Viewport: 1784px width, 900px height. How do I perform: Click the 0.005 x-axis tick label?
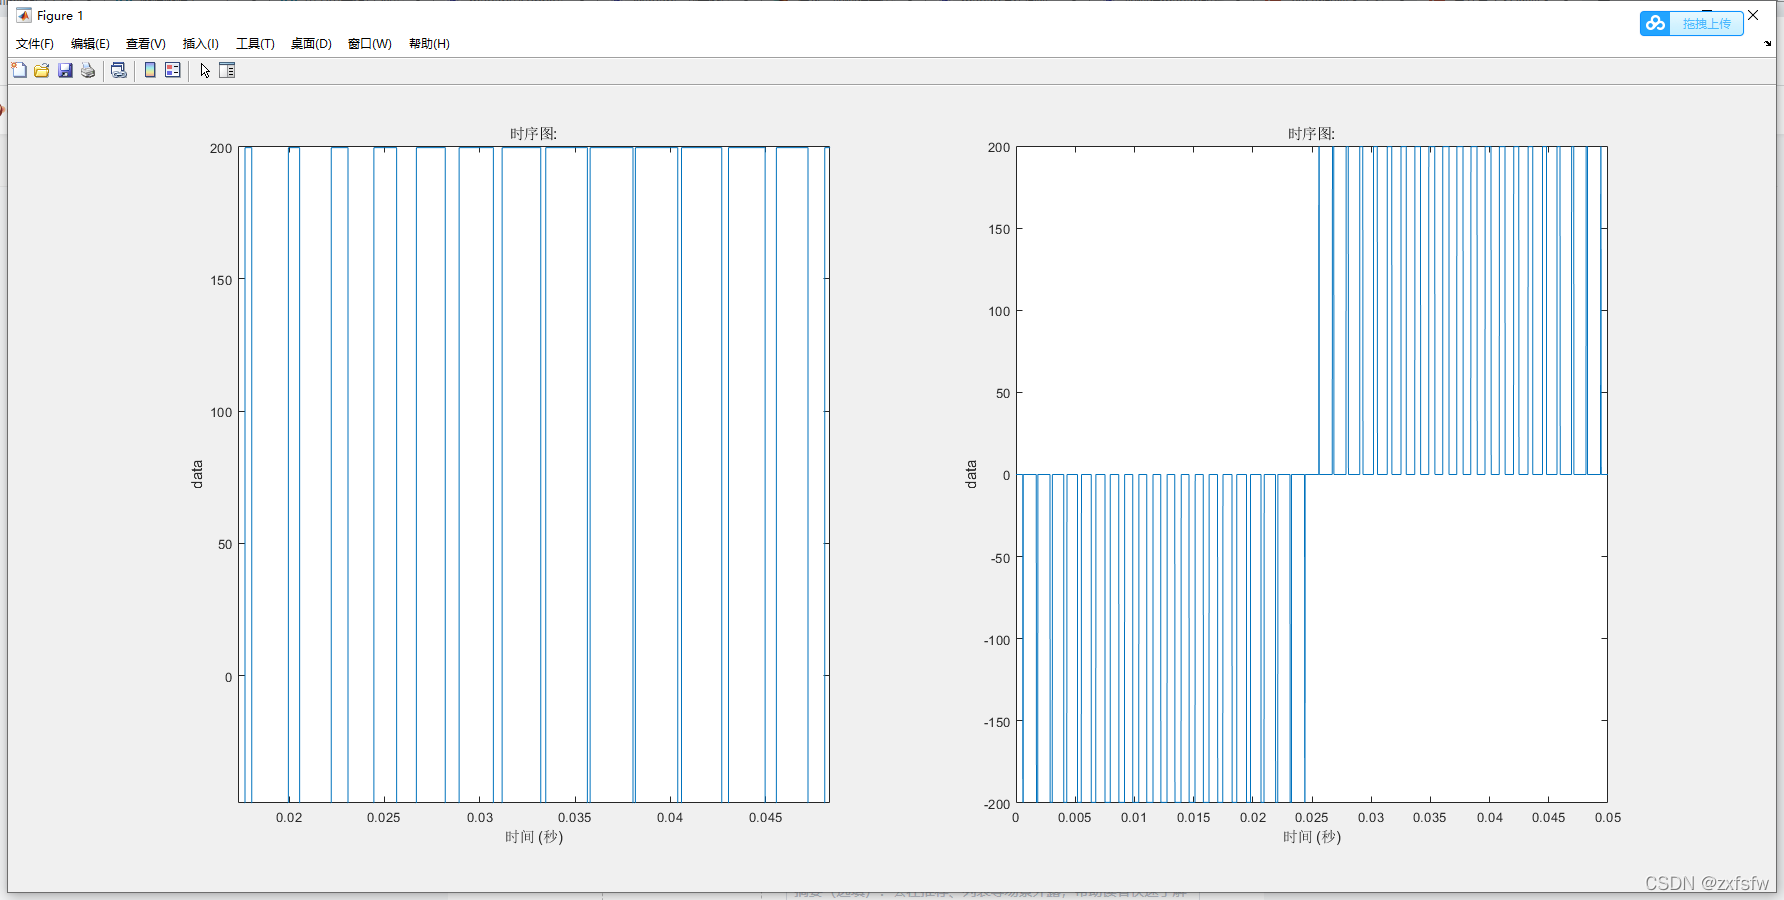[1075, 817]
